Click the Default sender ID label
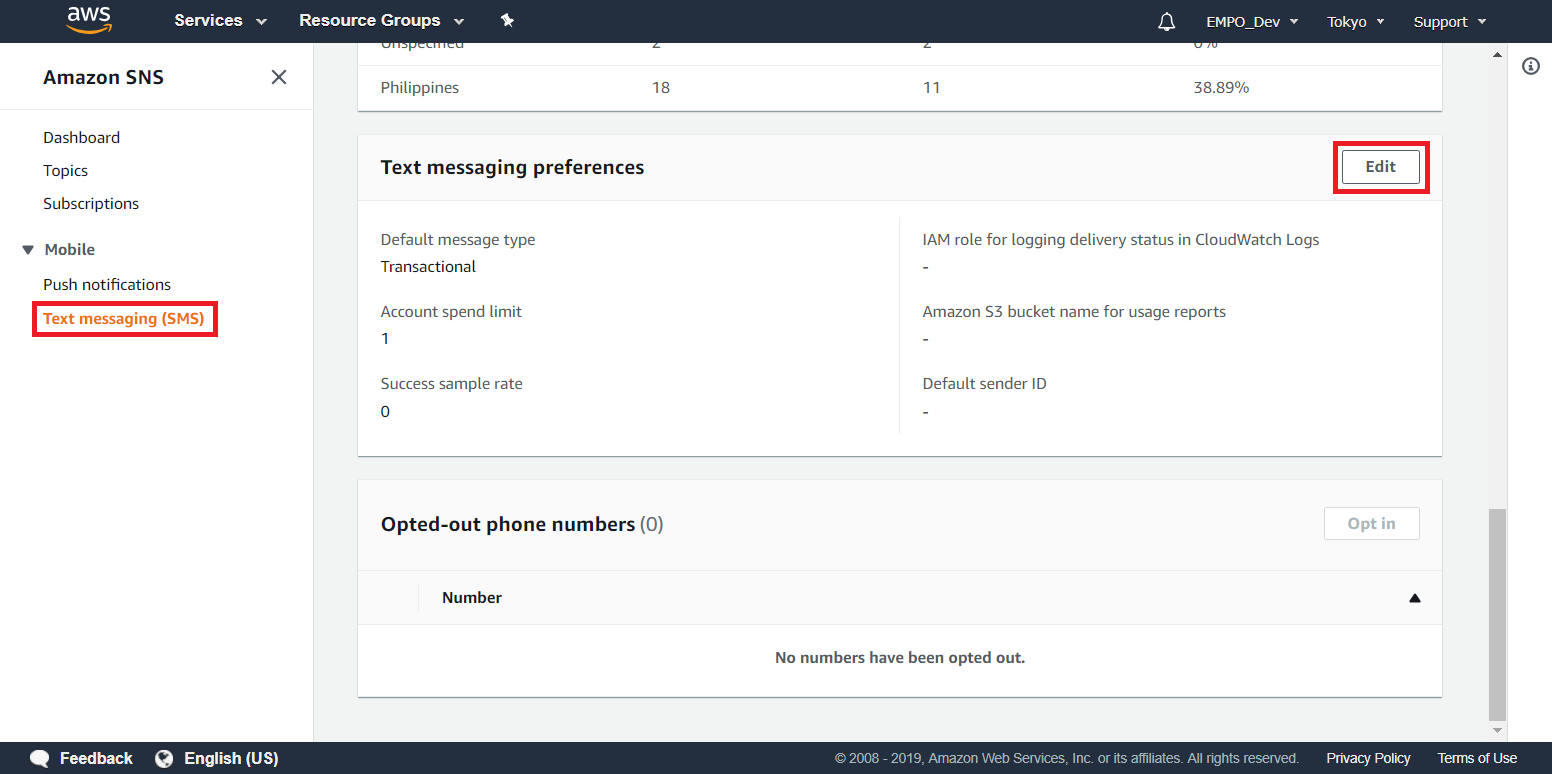 point(984,384)
